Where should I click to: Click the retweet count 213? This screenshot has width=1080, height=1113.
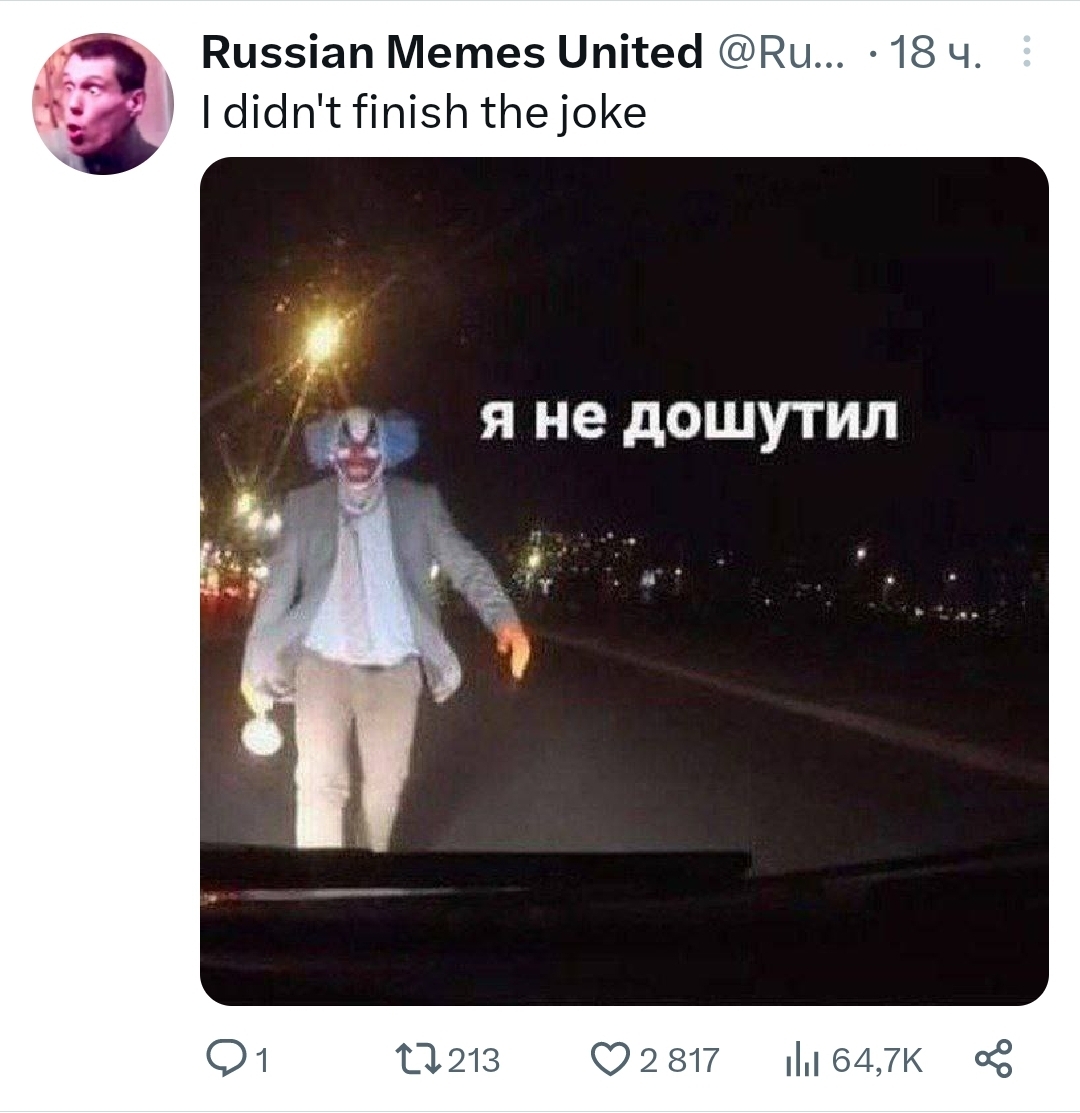tap(474, 1060)
